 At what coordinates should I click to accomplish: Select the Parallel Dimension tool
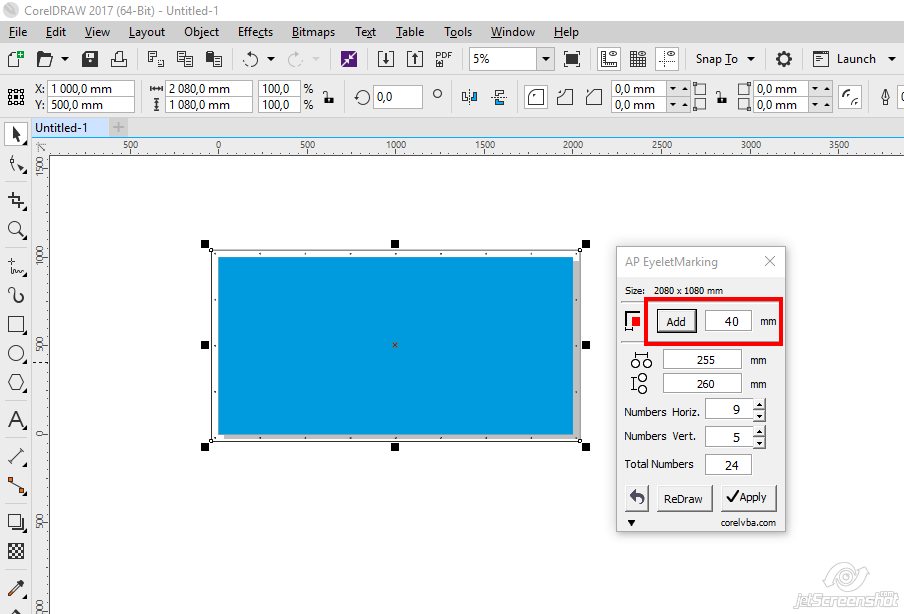coord(17,457)
